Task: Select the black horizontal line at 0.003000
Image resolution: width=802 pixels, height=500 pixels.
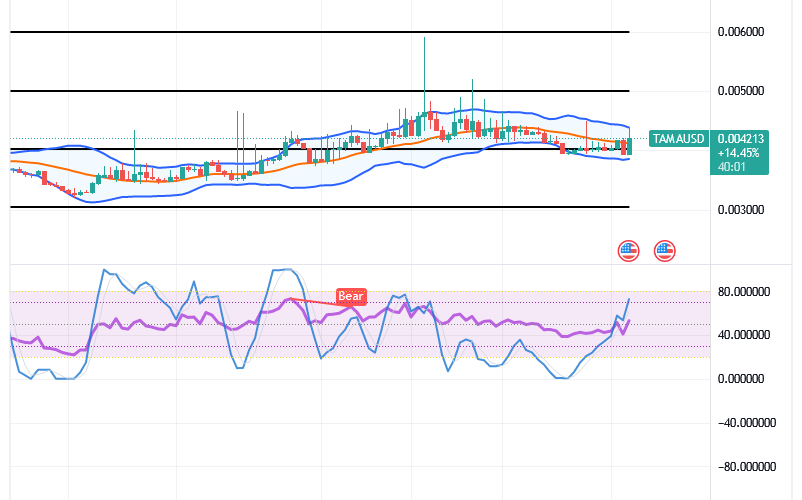Action: (320, 207)
